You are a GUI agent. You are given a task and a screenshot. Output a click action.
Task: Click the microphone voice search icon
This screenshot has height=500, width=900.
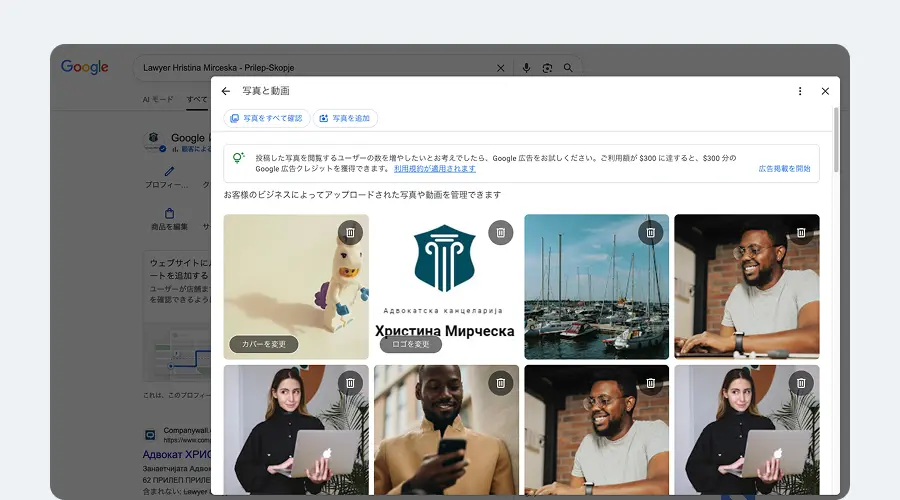click(x=526, y=68)
